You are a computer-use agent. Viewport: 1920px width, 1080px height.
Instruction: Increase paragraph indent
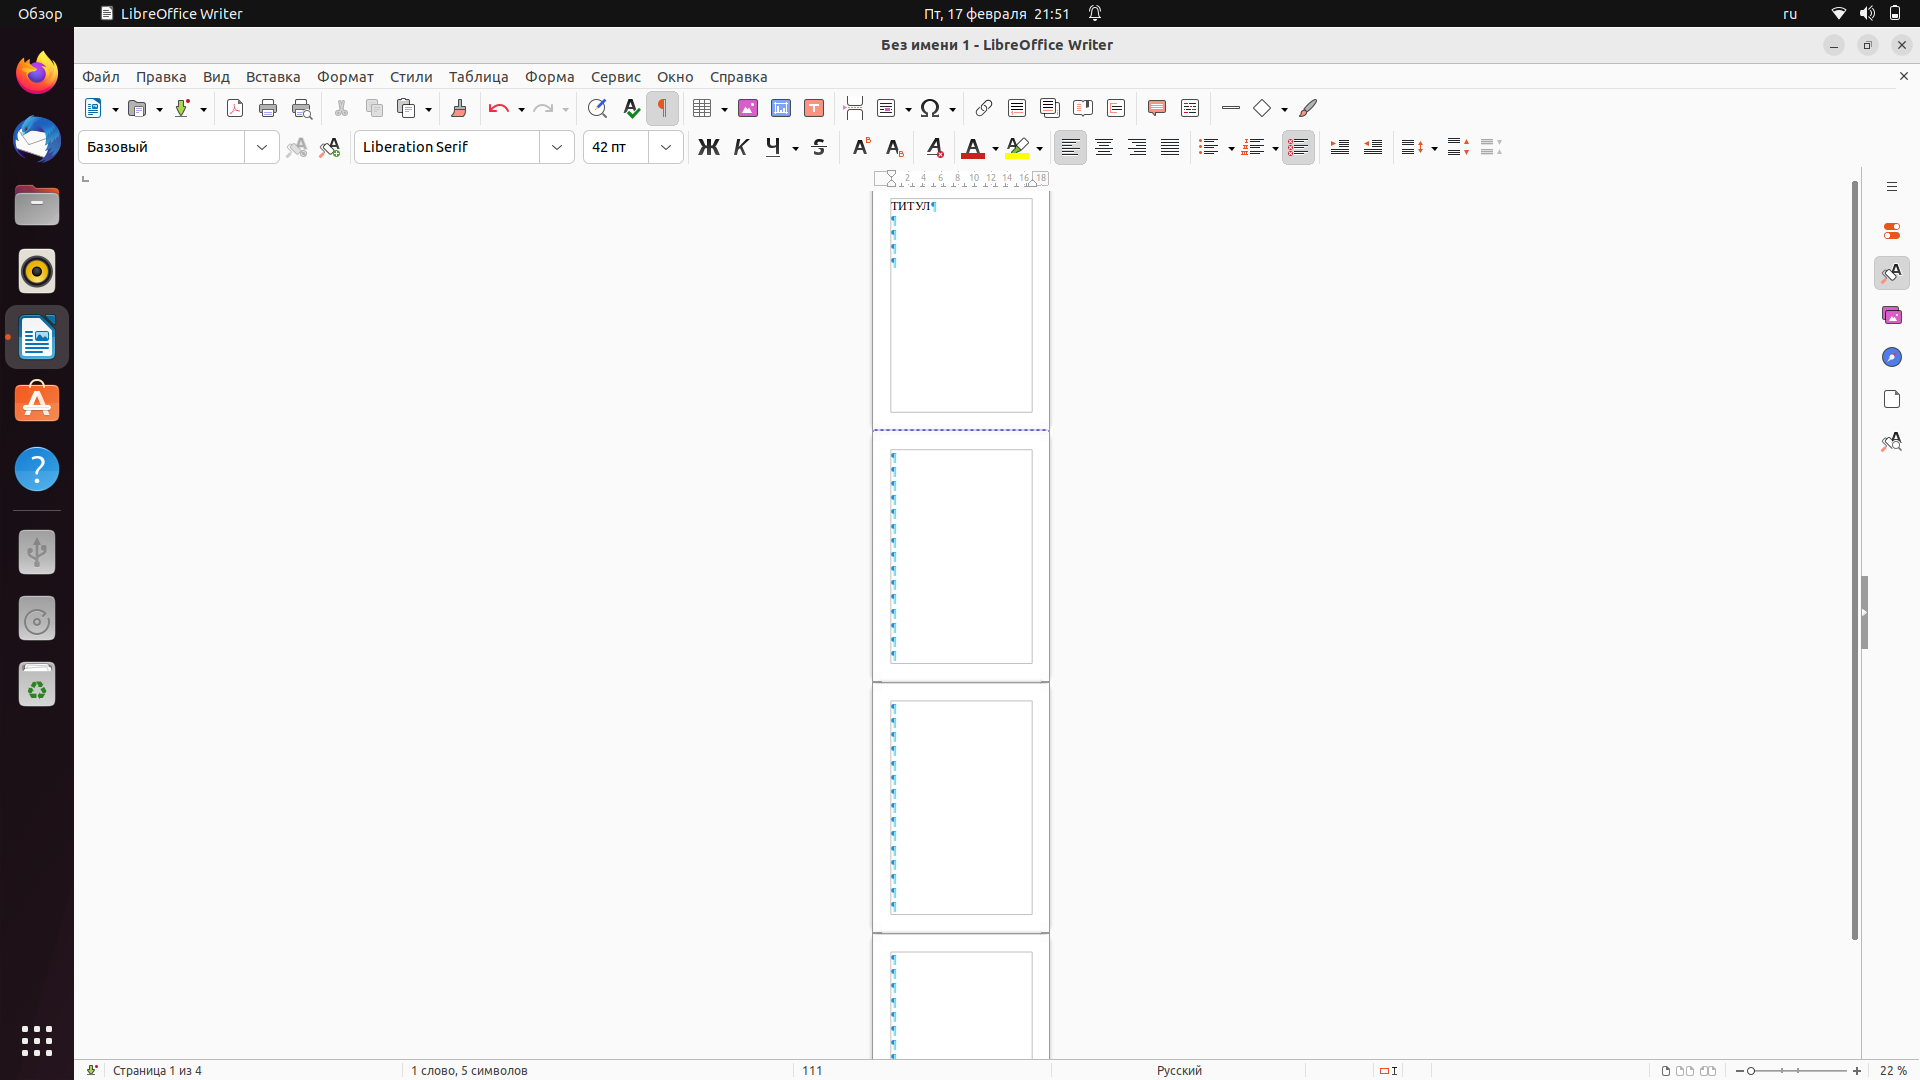click(1340, 147)
